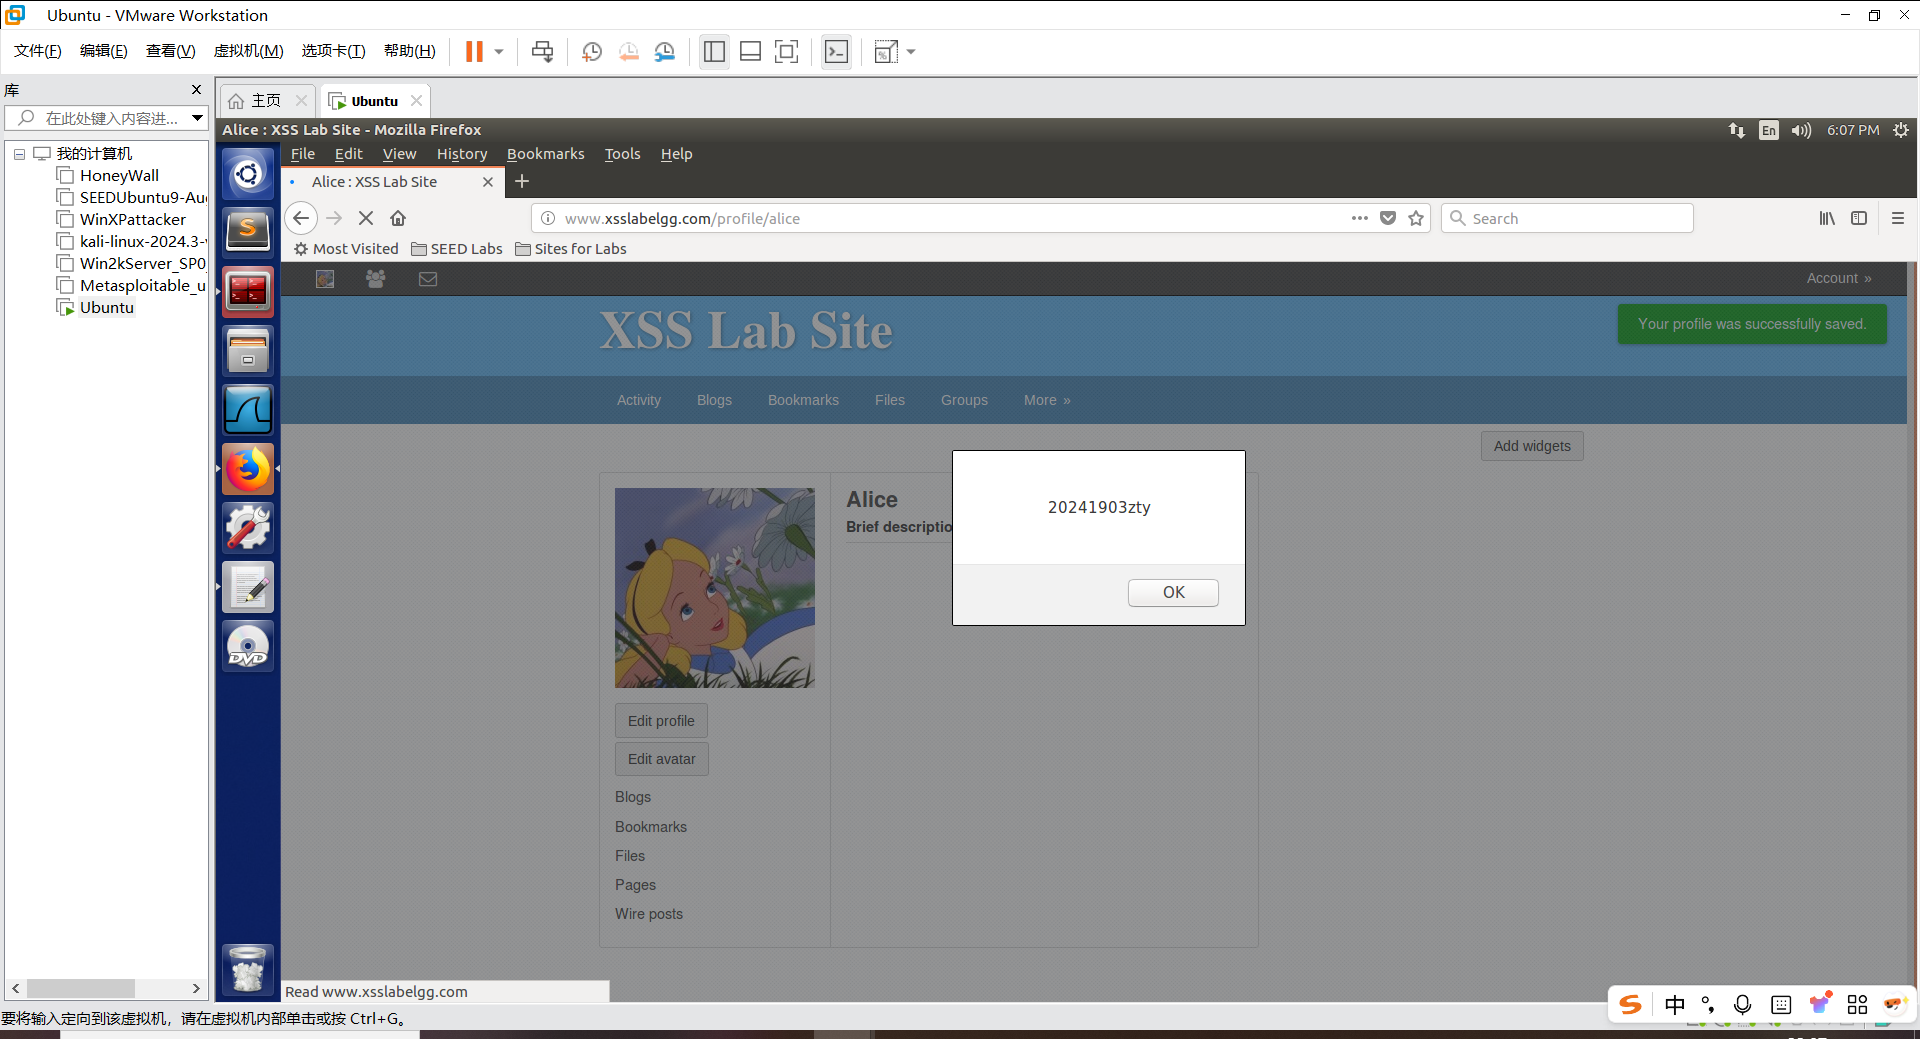1920x1039 pixels.
Task: Toggle voice input microphone on IME bar
Action: tap(1743, 1005)
